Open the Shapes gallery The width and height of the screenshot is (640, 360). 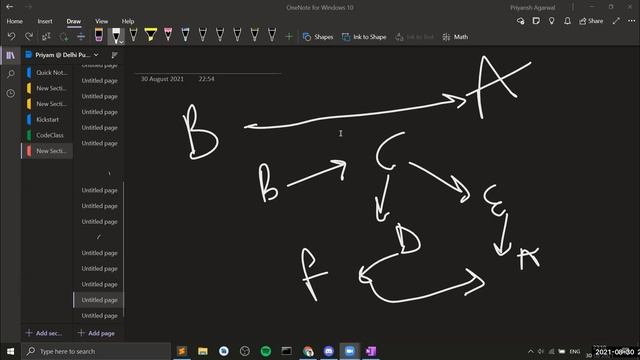[x=318, y=37]
